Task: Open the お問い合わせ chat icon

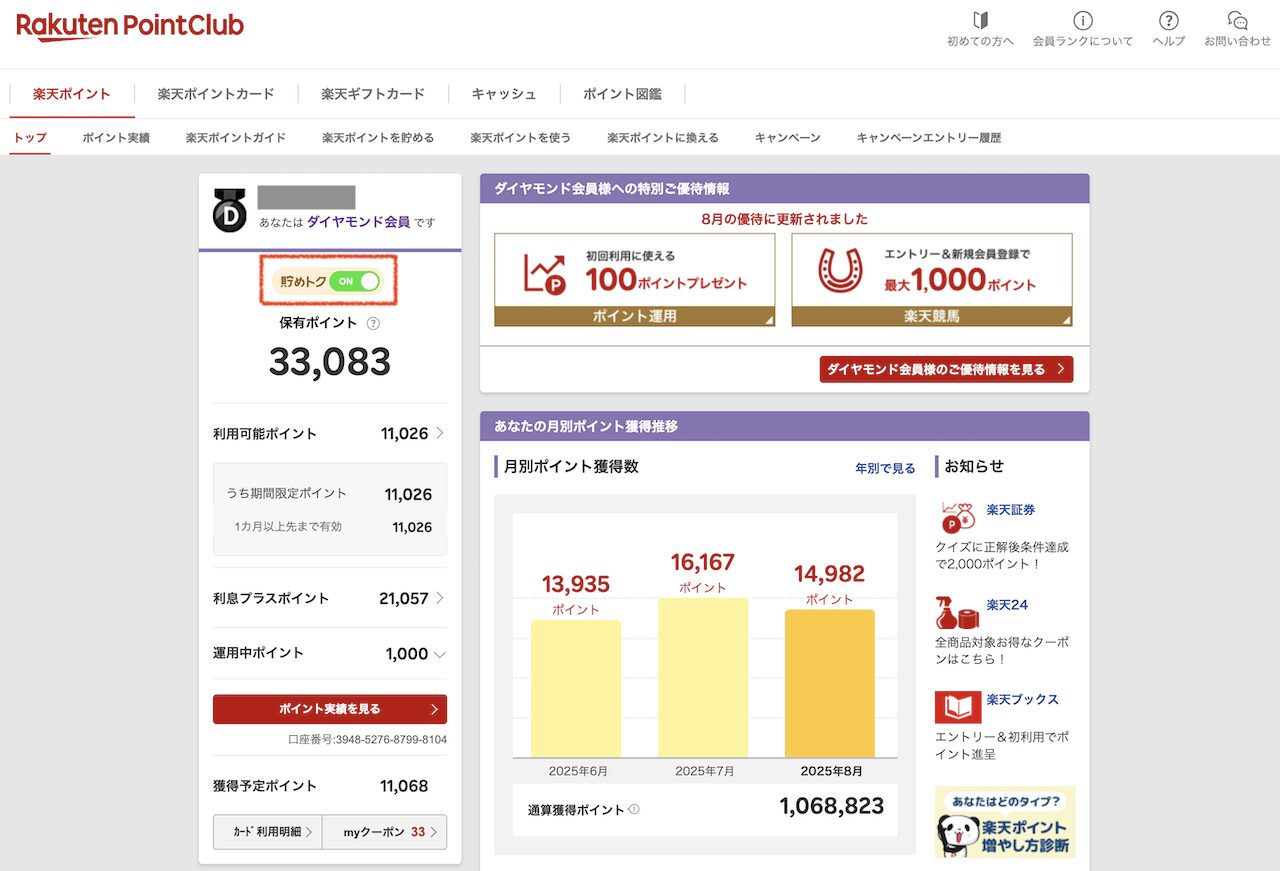Action: click(x=1237, y=21)
